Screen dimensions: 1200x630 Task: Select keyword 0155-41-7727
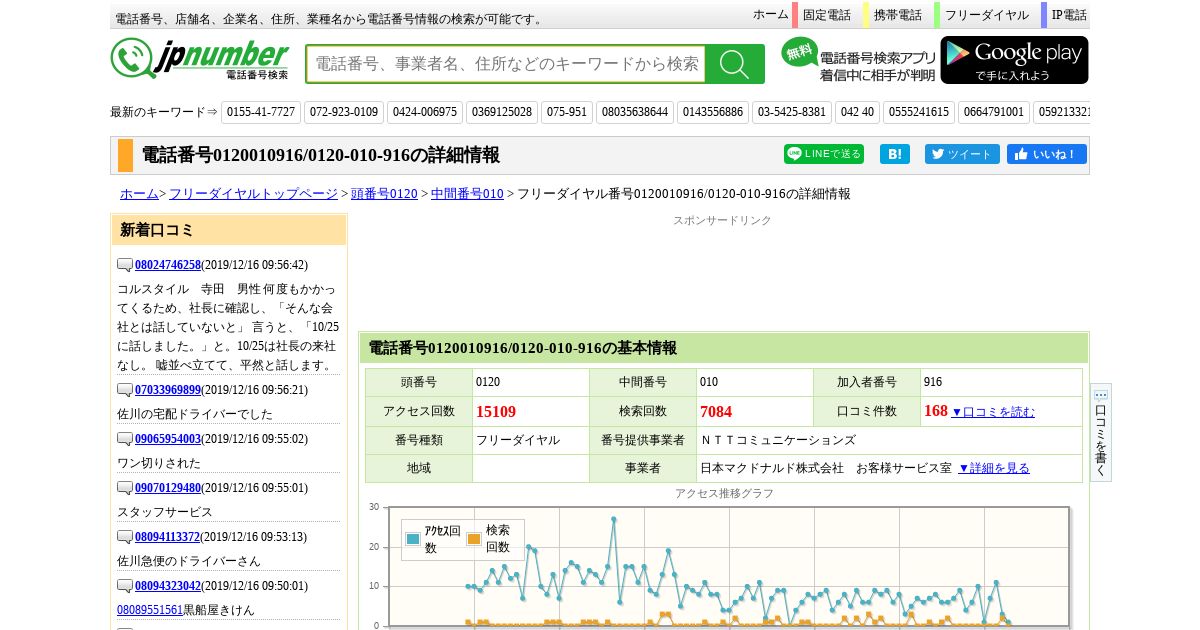pos(261,112)
